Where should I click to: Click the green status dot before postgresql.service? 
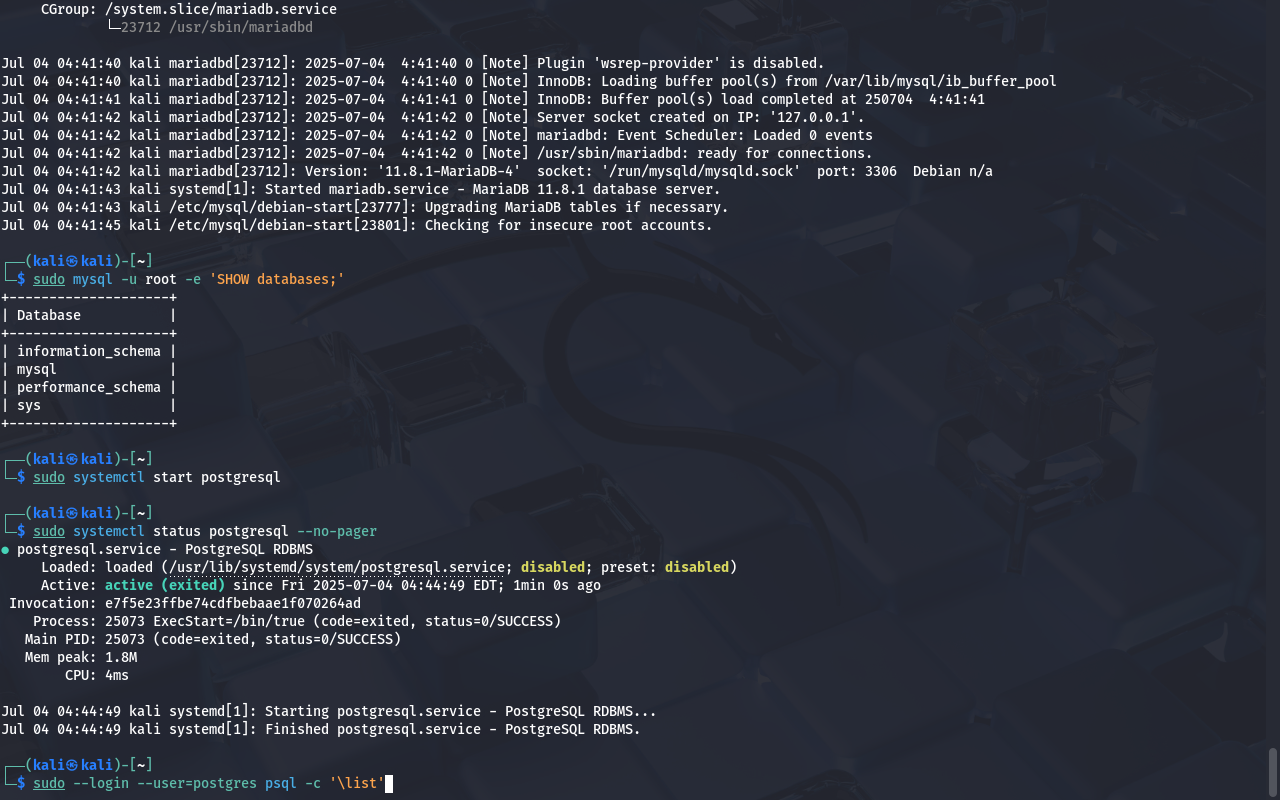[5, 549]
